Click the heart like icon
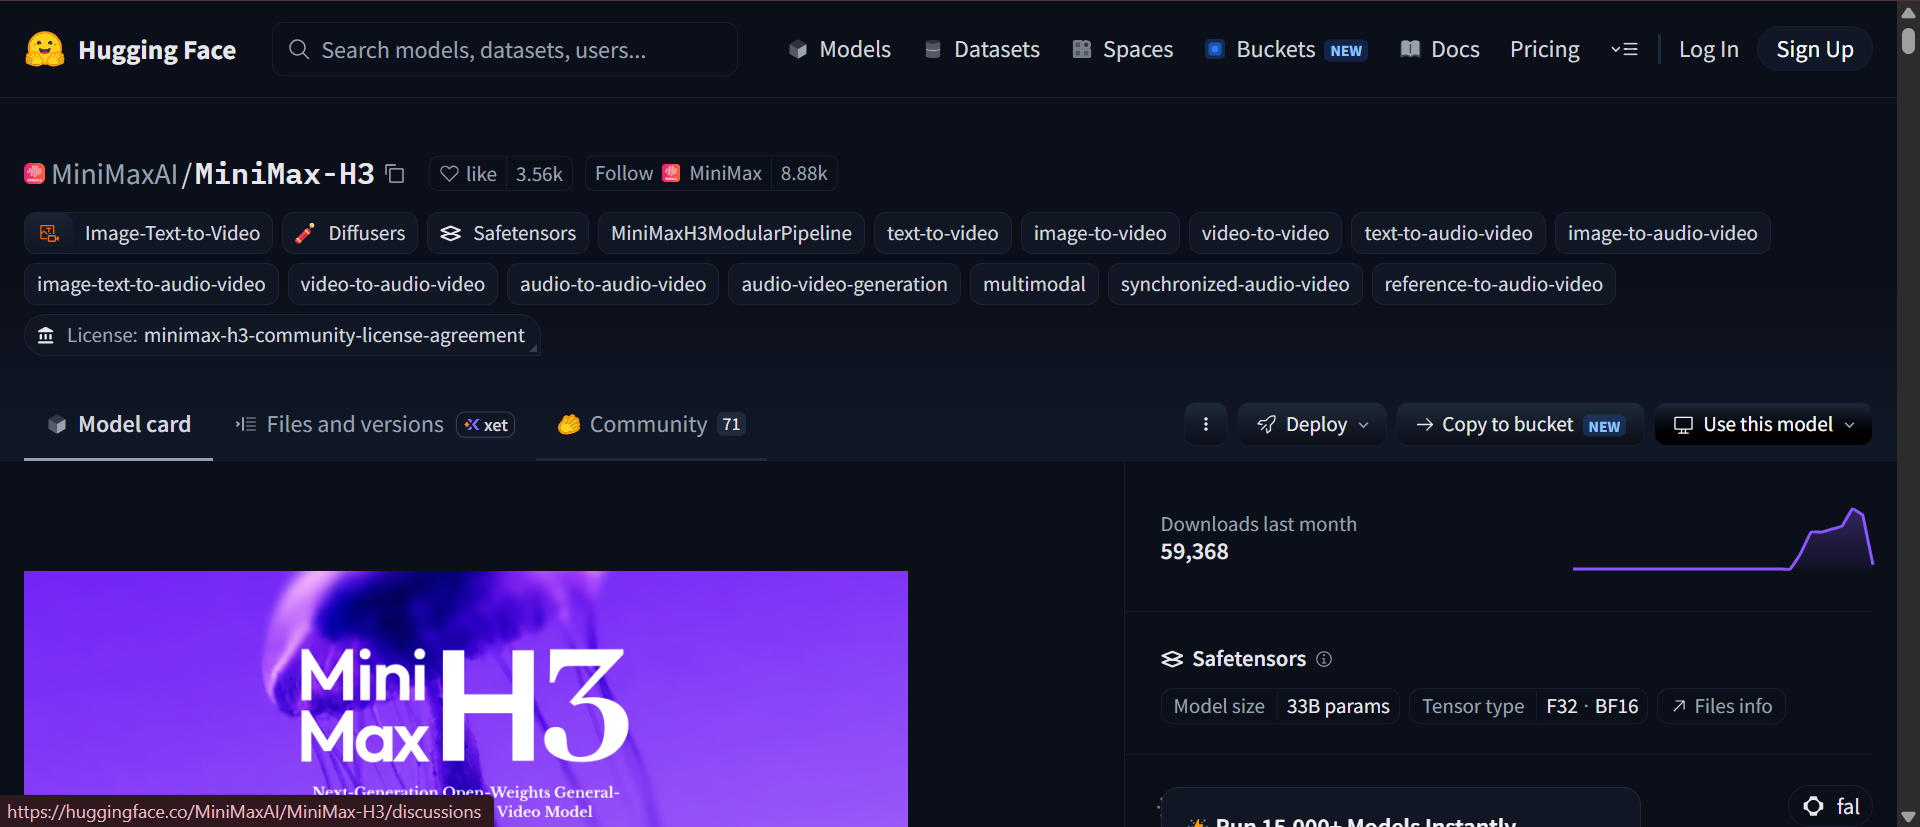Screen dimensions: 1920x827 click(x=450, y=174)
